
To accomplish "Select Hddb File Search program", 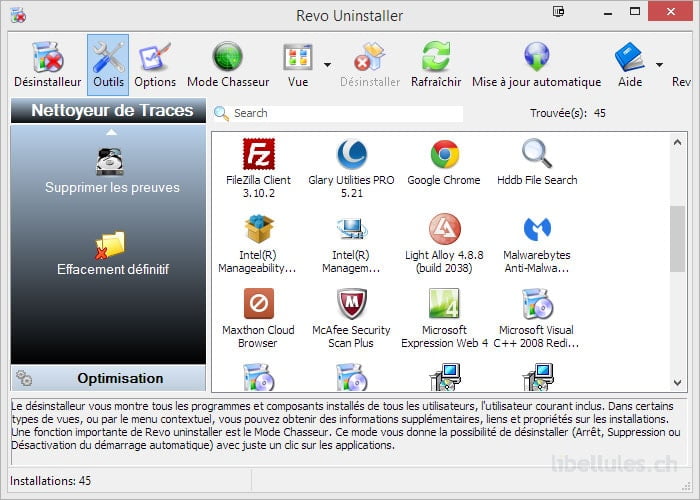I will pyautogui.click(x=537, y=162).
